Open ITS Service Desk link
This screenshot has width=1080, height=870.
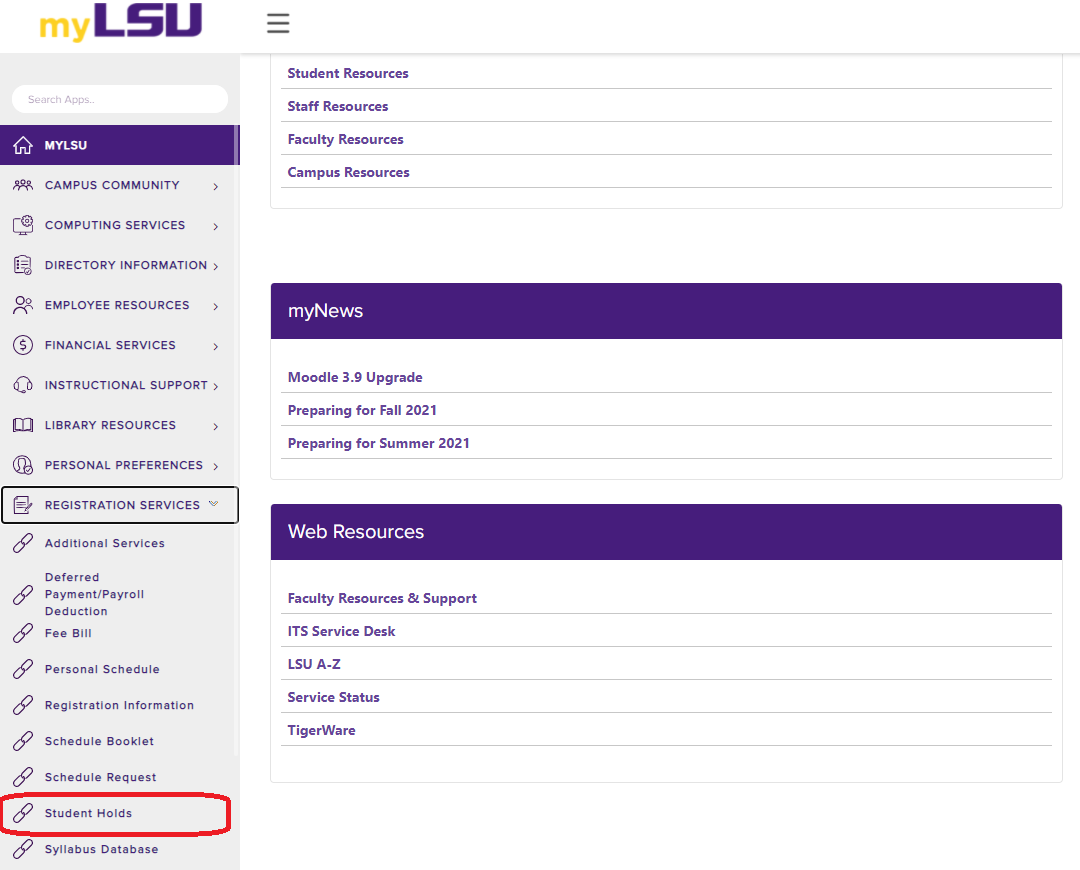click(x=341, y=632)
